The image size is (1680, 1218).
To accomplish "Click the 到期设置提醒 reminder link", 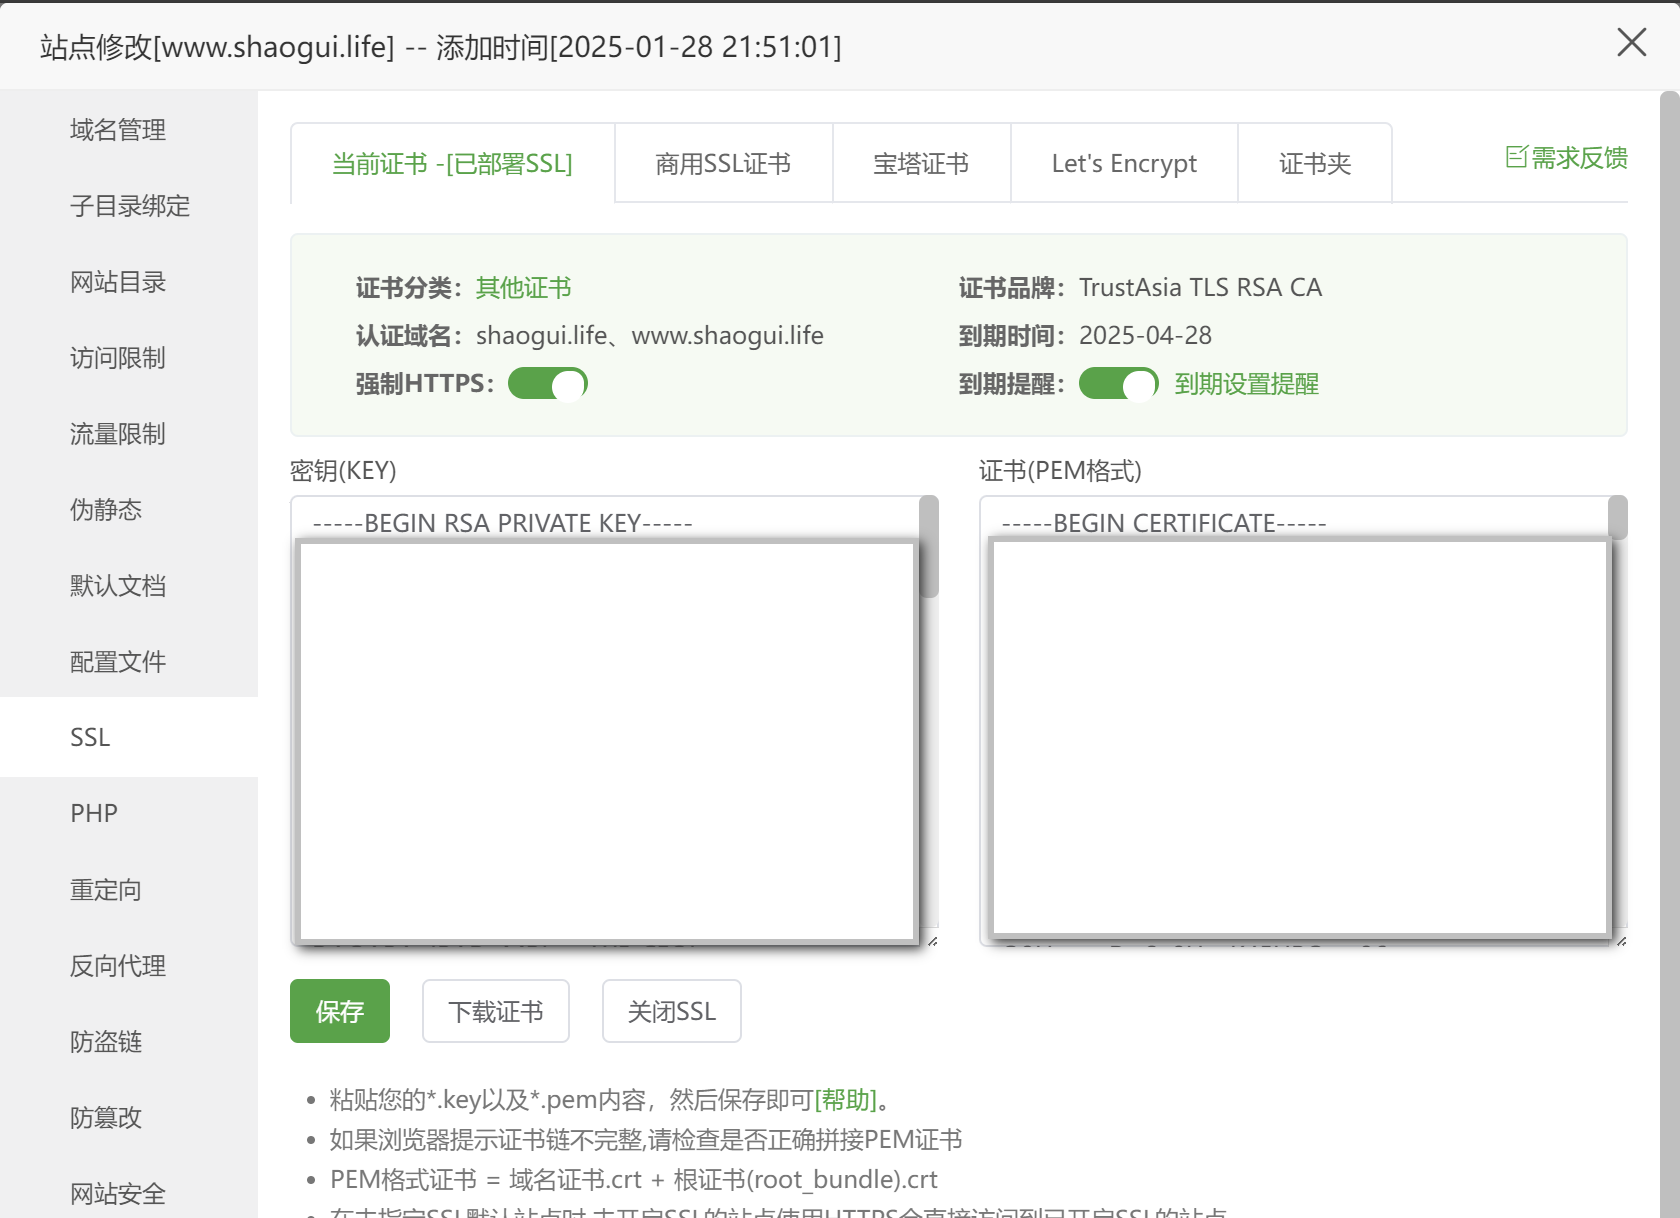I will tap(1246, 383).
